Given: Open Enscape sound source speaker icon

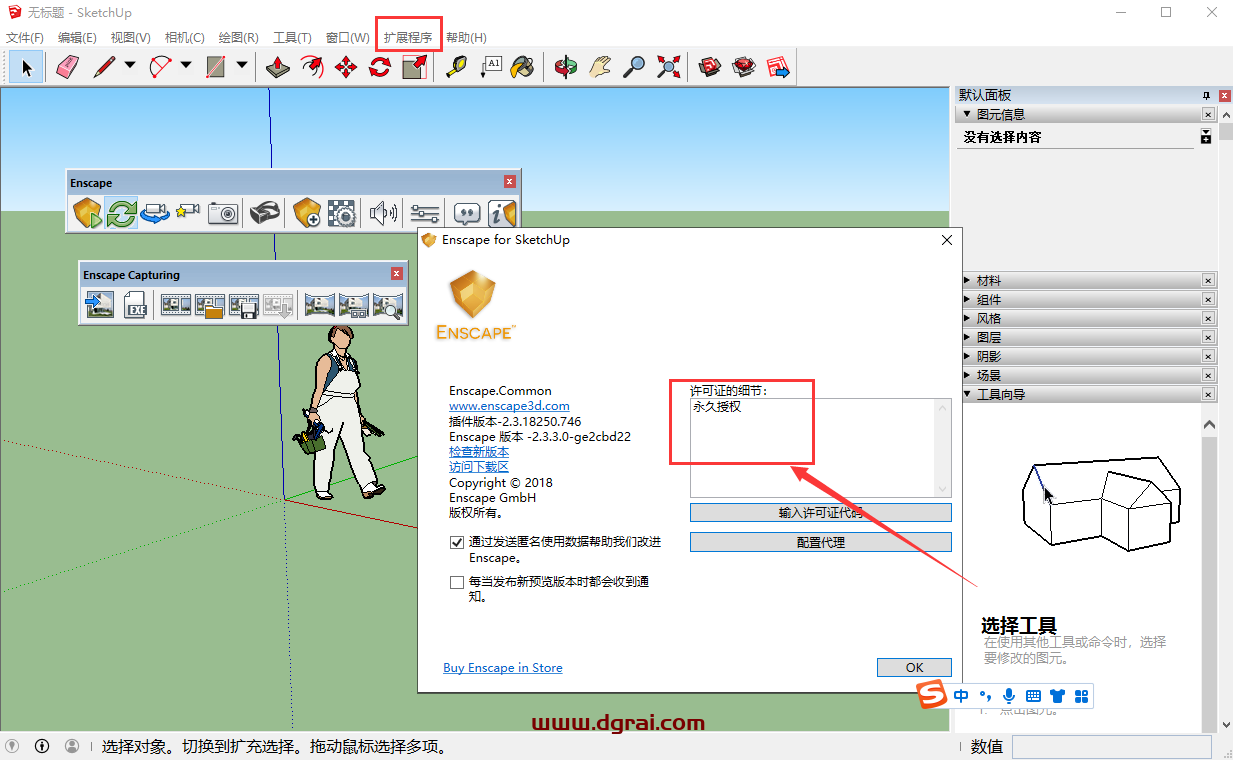Looking at the screenshot, I should click(x=383, y=212).
